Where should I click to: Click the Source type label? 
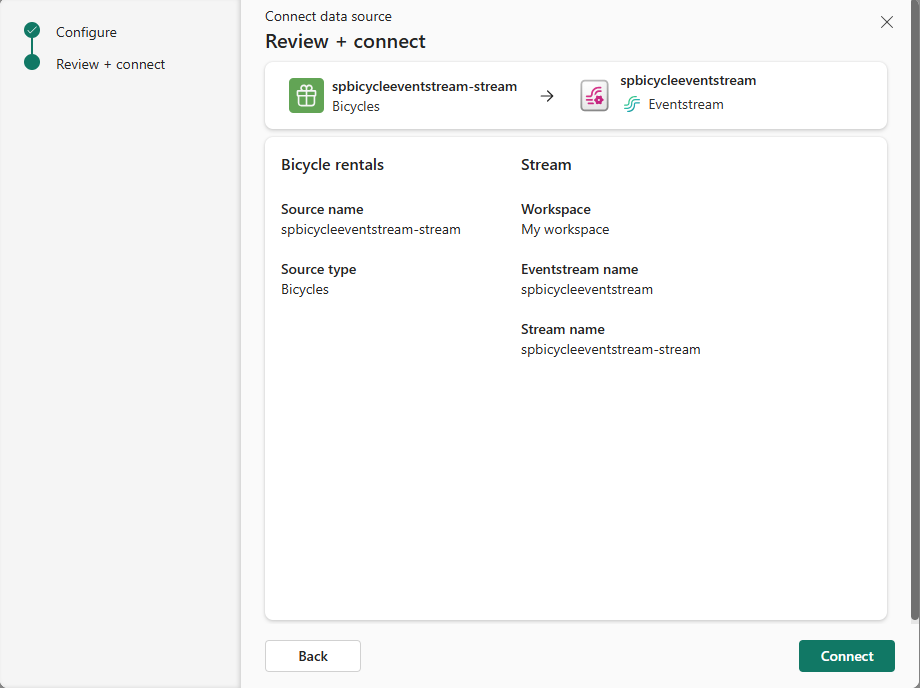tap(319, 269)
